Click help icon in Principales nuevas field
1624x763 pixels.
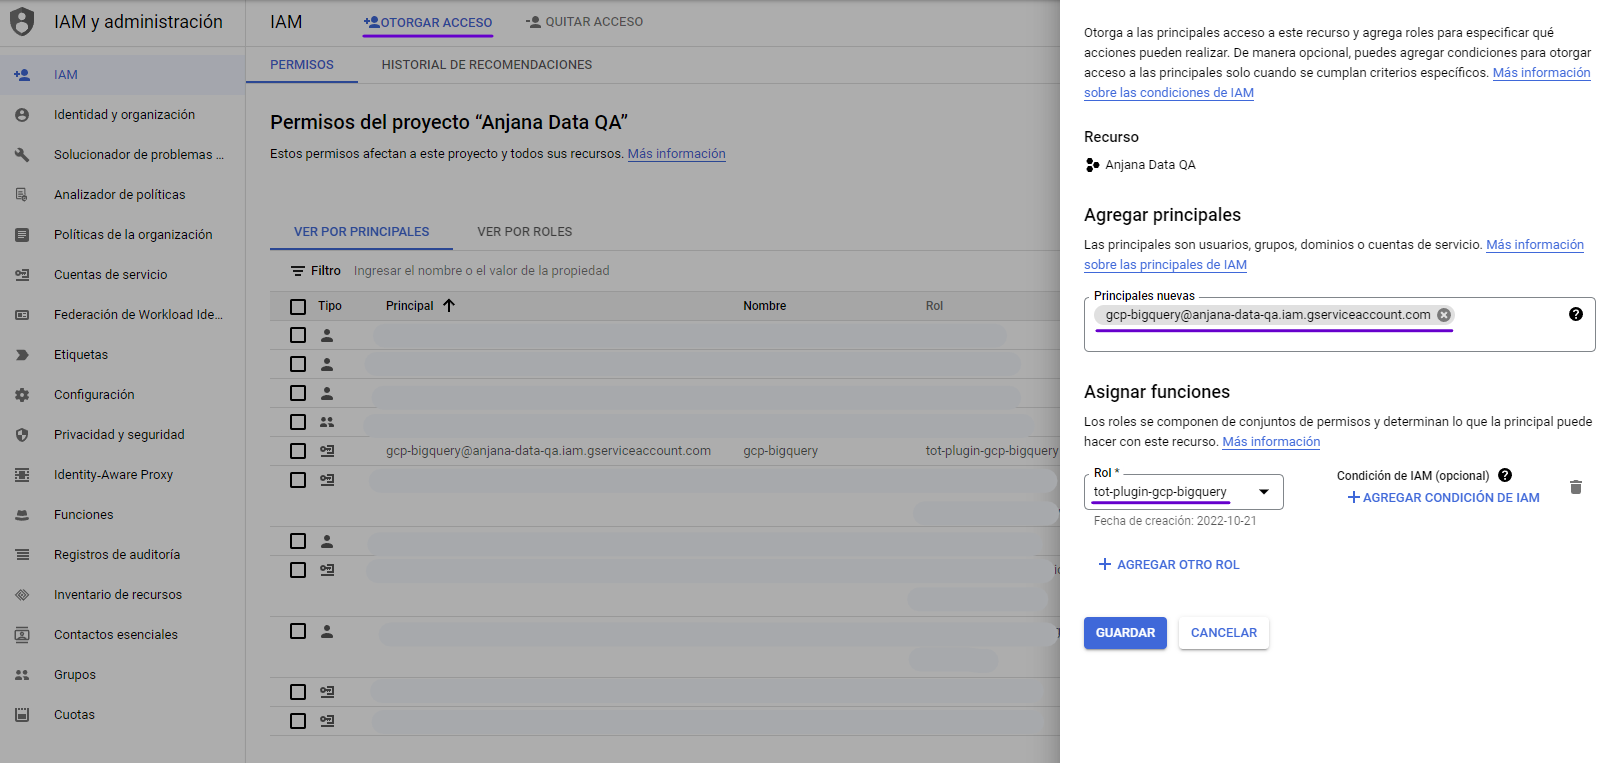(x=1575, y=314)
